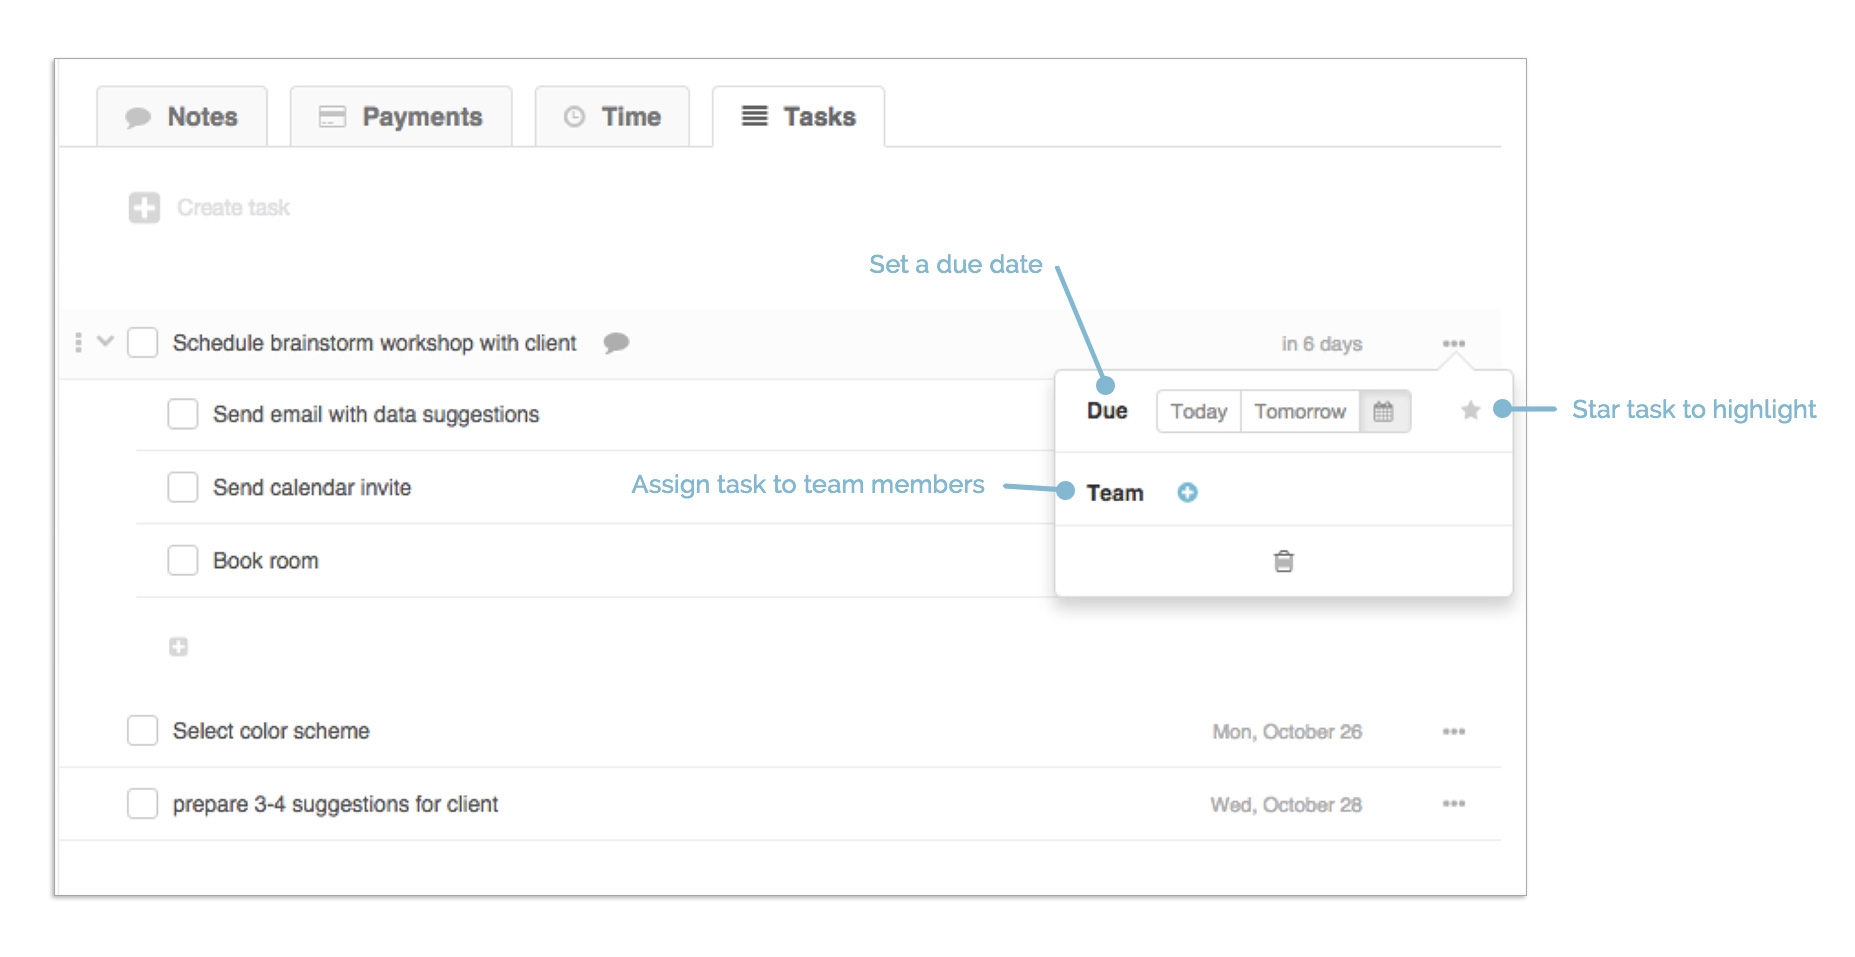Open the Notes tab
The width and height of the screenshot is (1855, 957).
pos(183,116)
